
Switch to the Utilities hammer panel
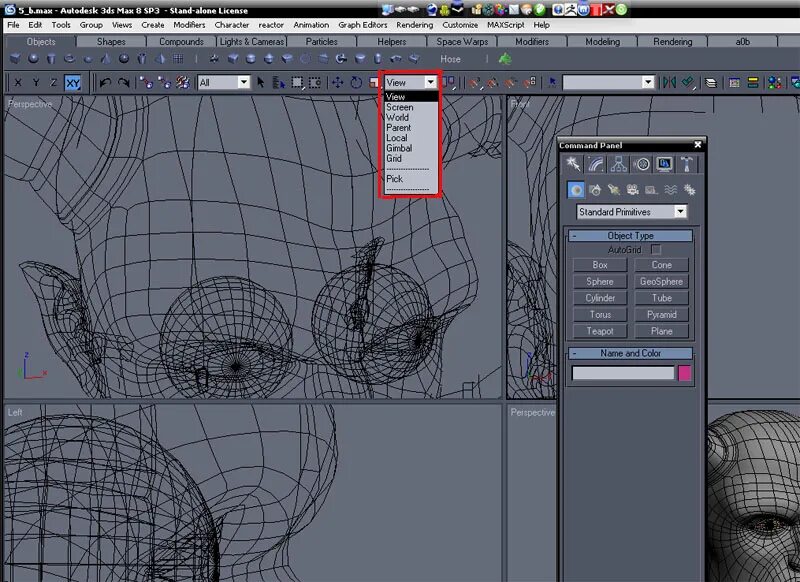pyautogui.click(x=687, y=164)
